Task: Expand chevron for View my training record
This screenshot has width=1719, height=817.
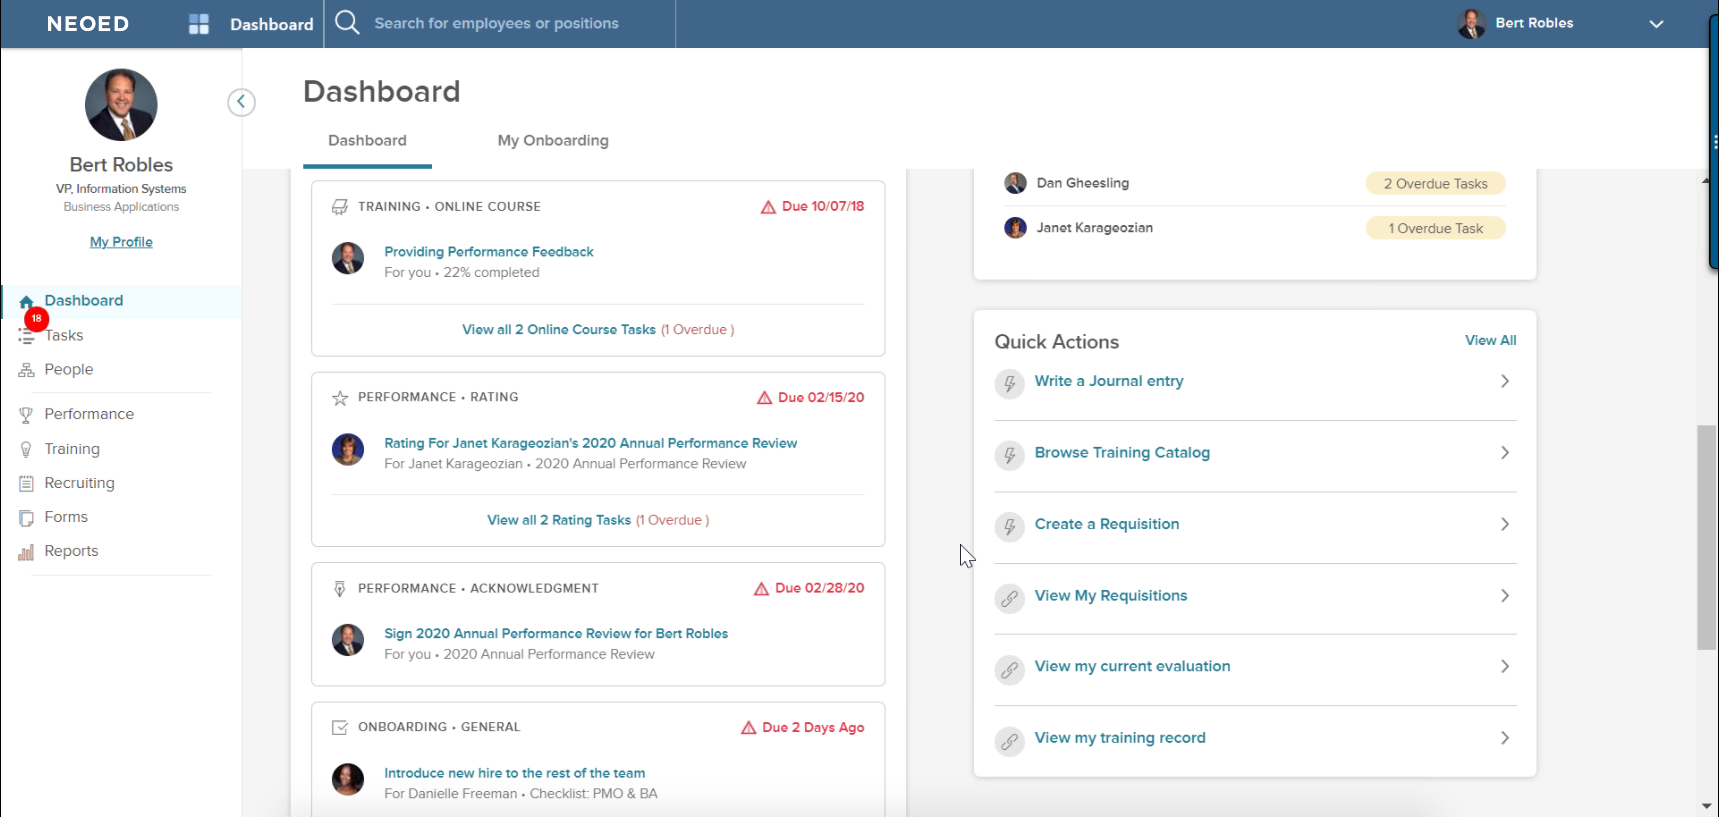Action: (1505, 738)
